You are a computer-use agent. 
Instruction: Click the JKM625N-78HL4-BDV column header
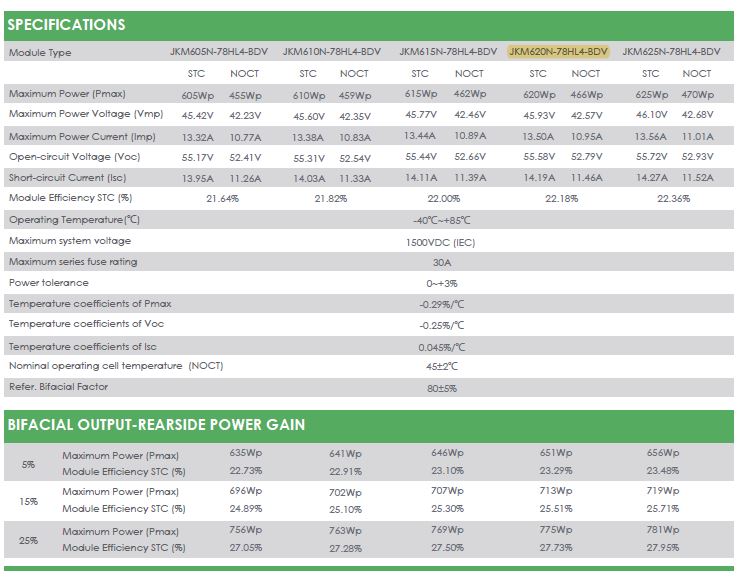[x=670, y=51]
